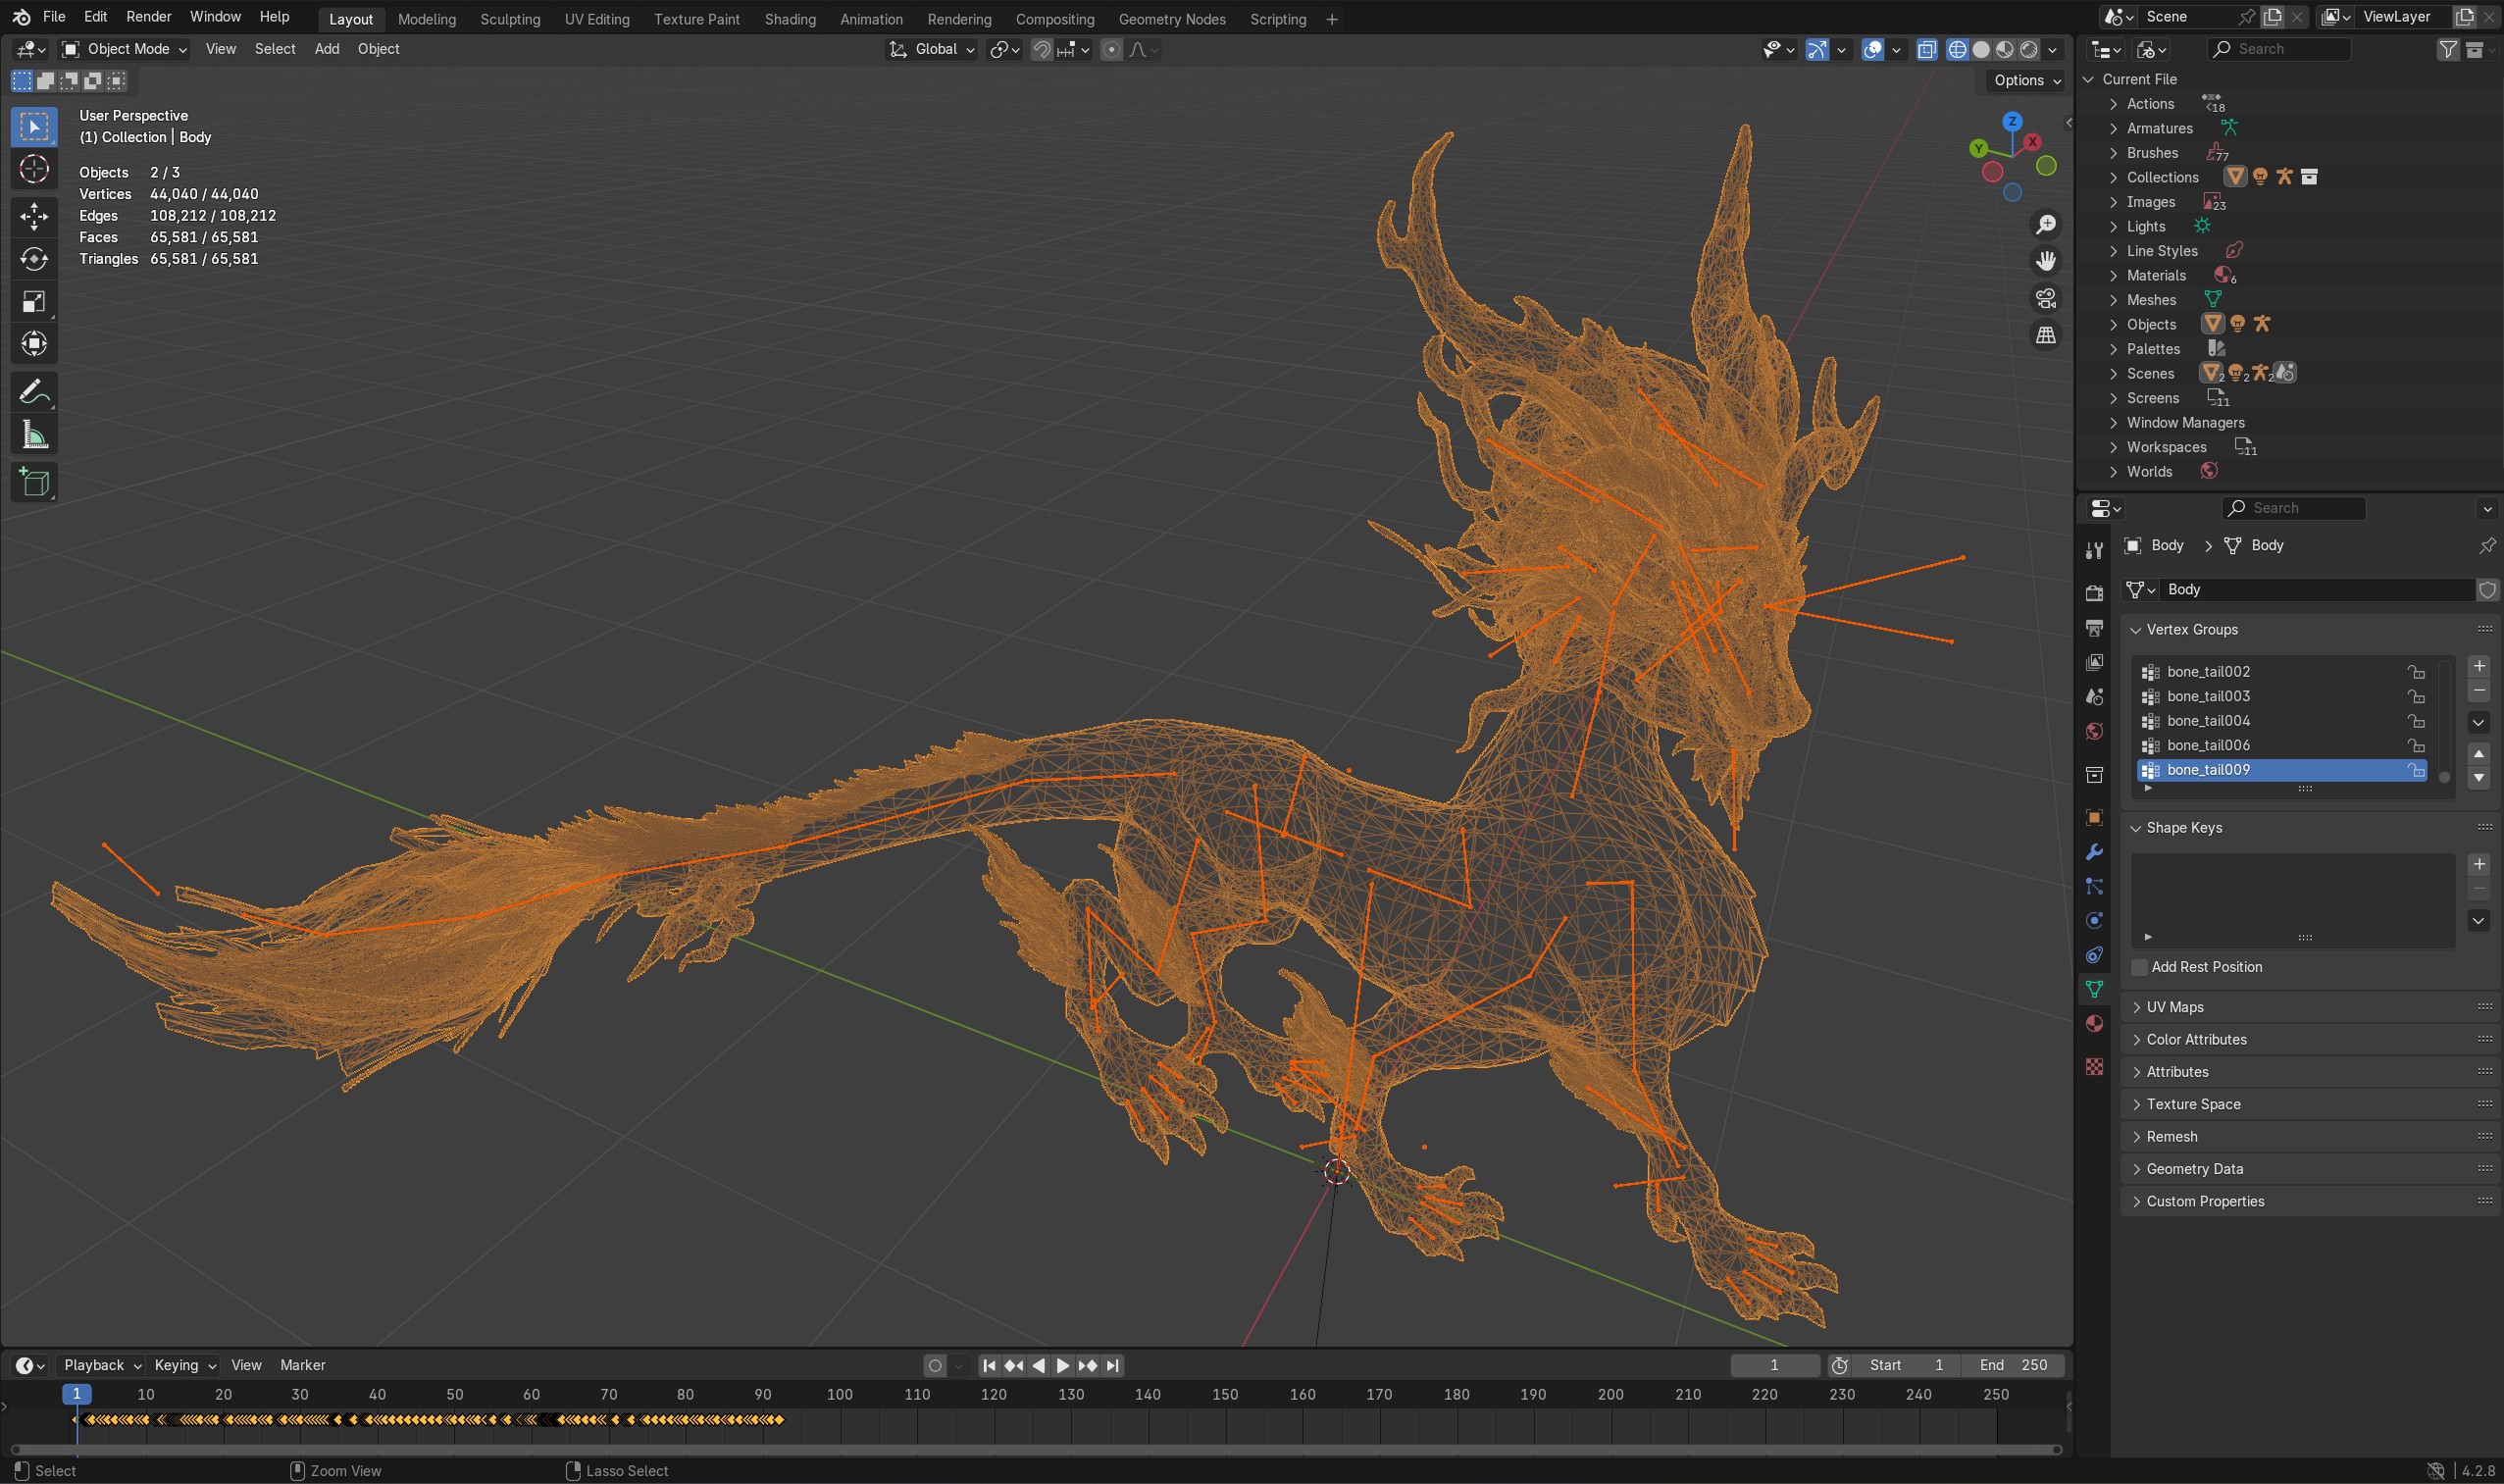The image size is (2504, 1484).
Task: Open the Object Mode dropdown
Action: 124,49
